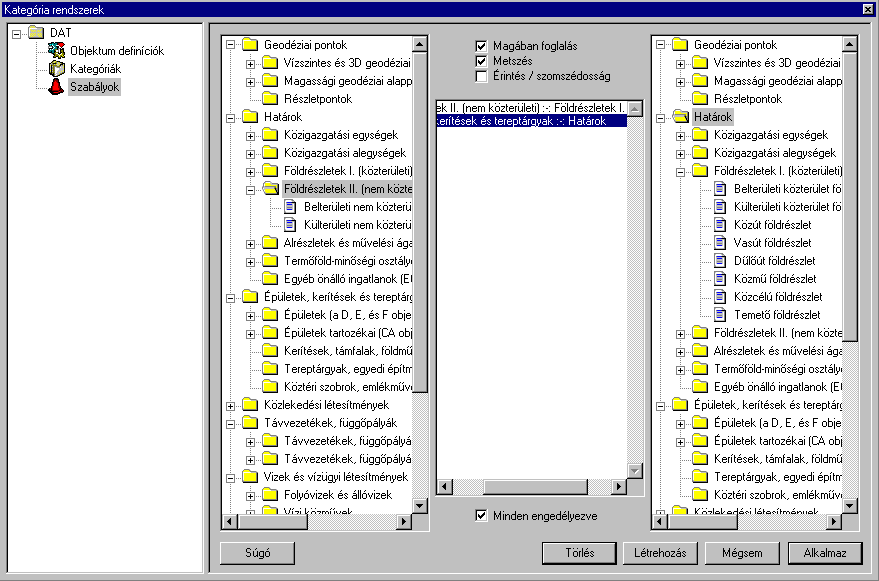
Task: Select the first rule entry Földrészletek I.
Action: tap(530, 107)
